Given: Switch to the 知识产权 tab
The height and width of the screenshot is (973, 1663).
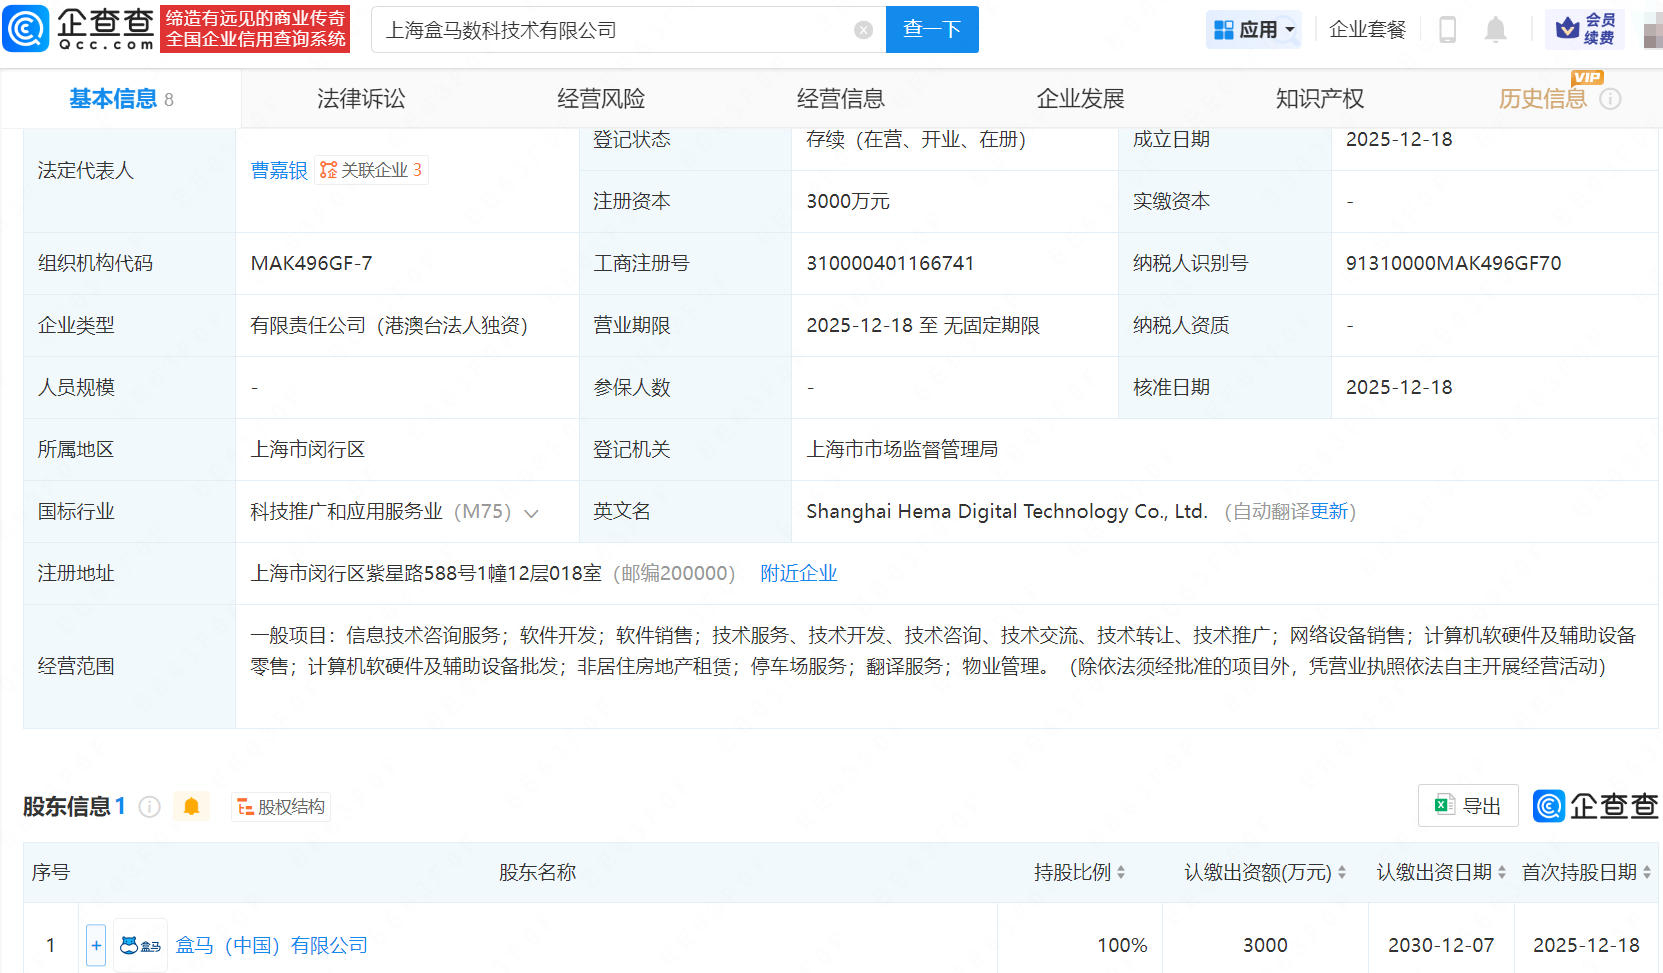Looking at the screenshot, I should click(1318, 98).
